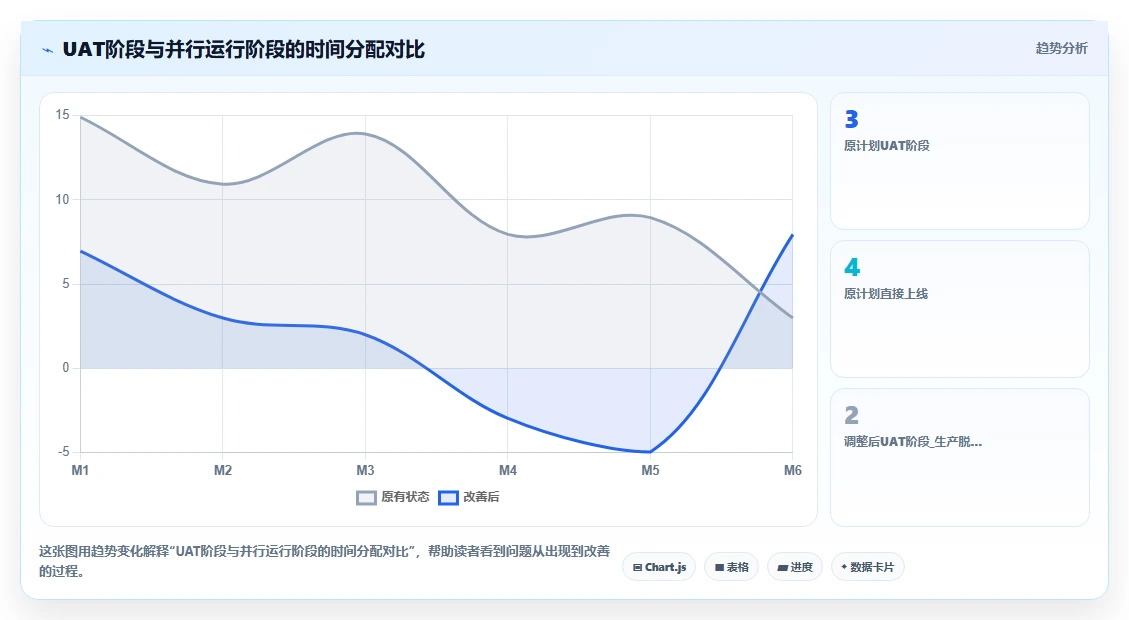
Task: Click the value 3 in first card
Action: [851, 119]
